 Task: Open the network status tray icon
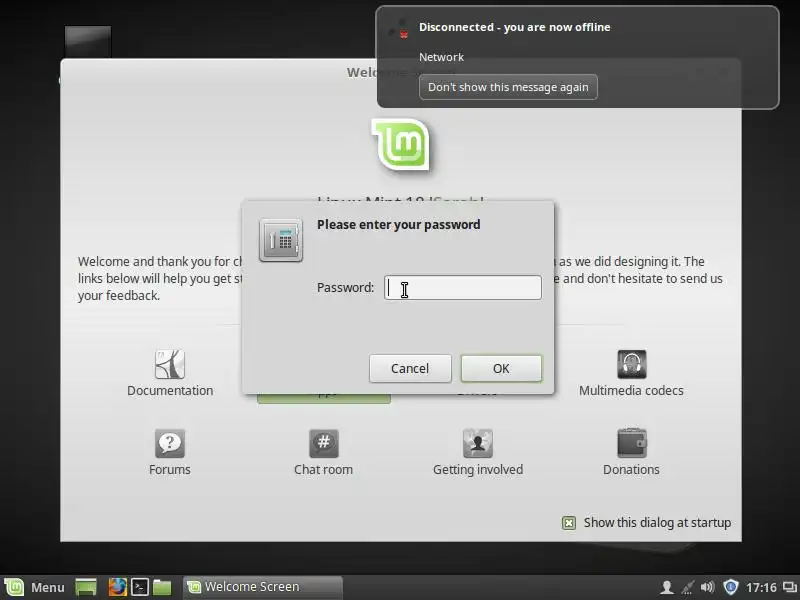tap(687, 587)
